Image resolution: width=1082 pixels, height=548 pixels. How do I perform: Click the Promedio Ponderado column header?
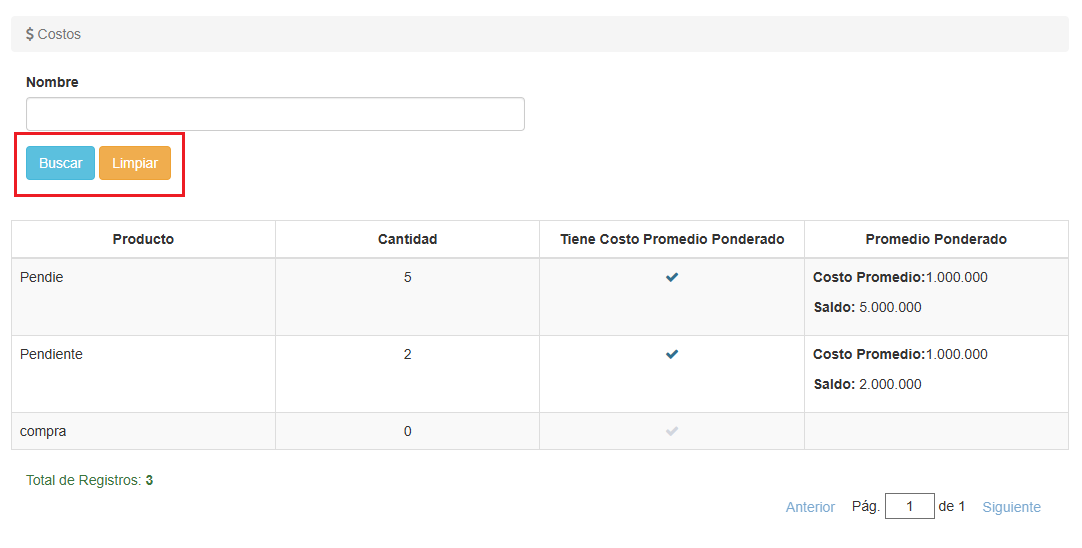tap(936, 239)
